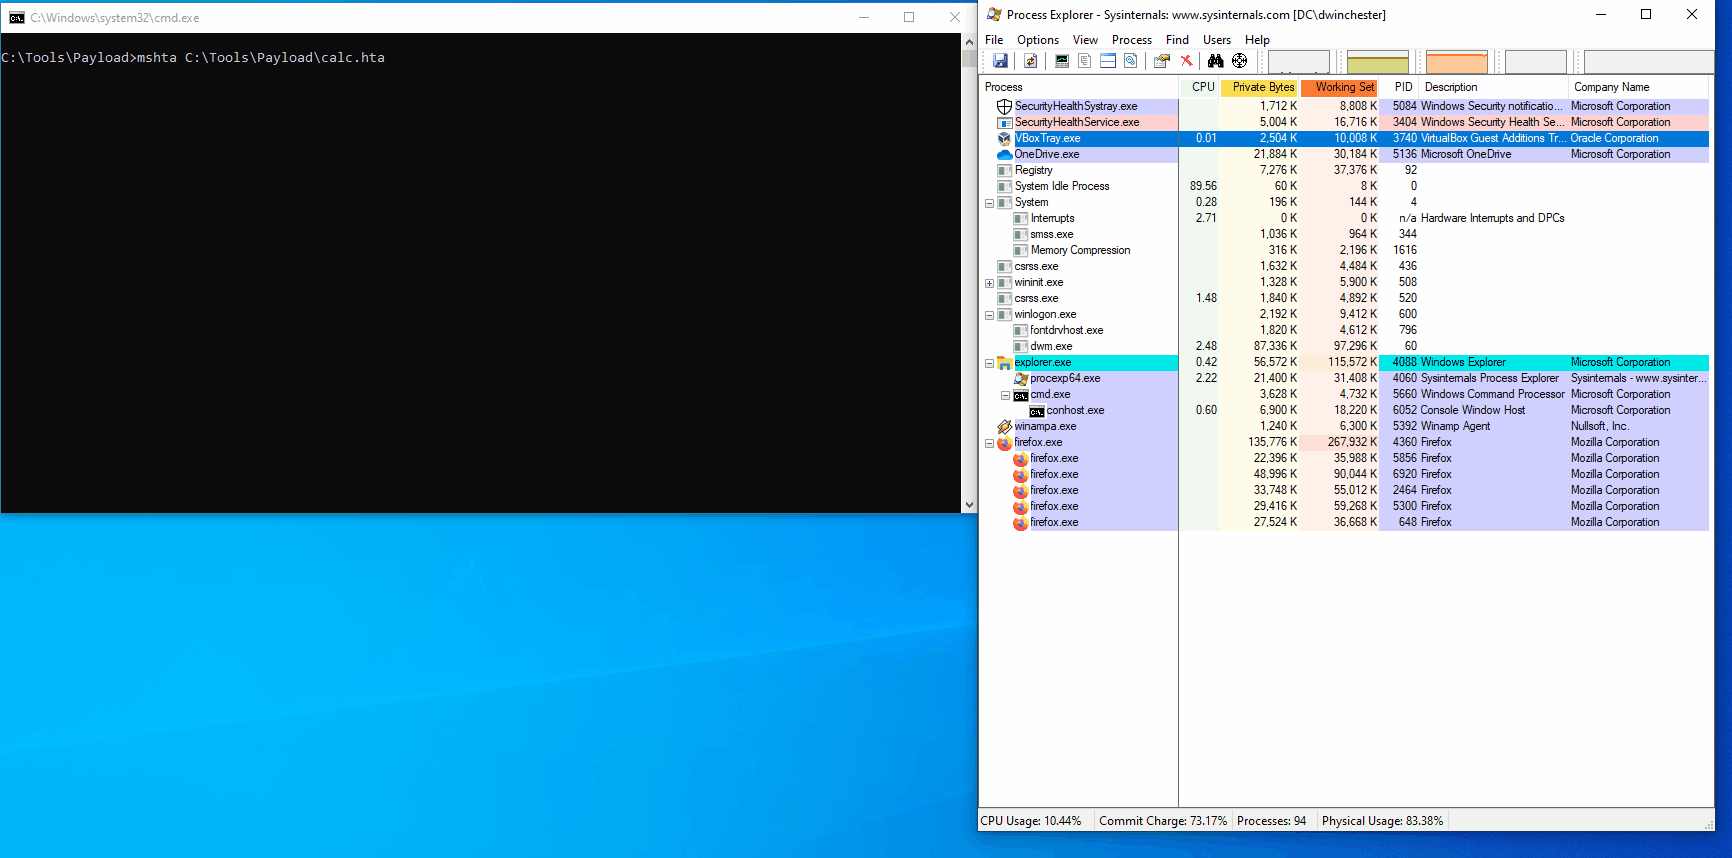Collapse the winlogon.exe tree node

click(x=990, y=315)
